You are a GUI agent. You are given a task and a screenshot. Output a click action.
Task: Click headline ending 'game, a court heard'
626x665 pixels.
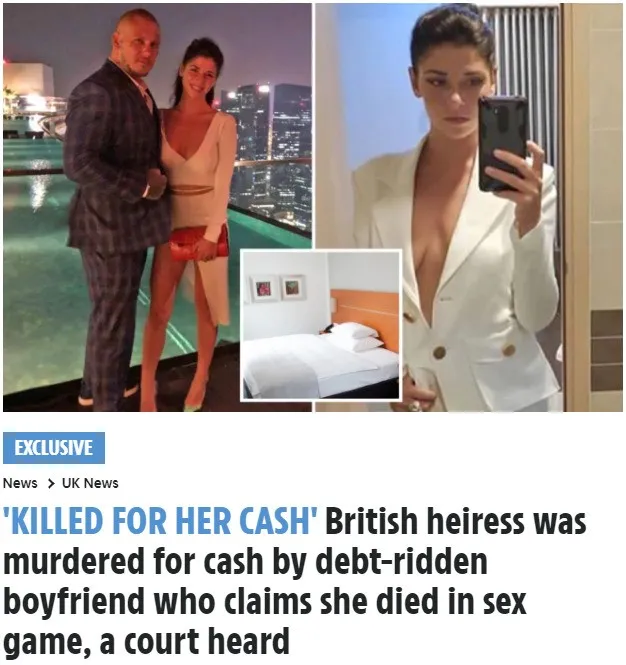146,641
